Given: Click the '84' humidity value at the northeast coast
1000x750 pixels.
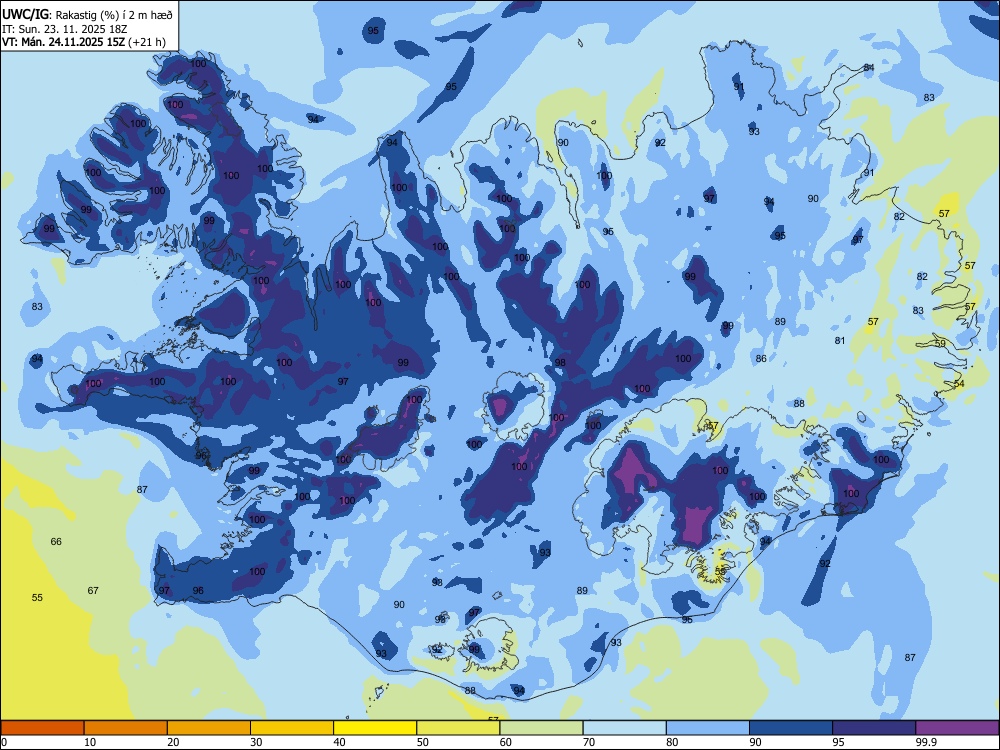Looking at the screenshot, I should coord(869,68).
